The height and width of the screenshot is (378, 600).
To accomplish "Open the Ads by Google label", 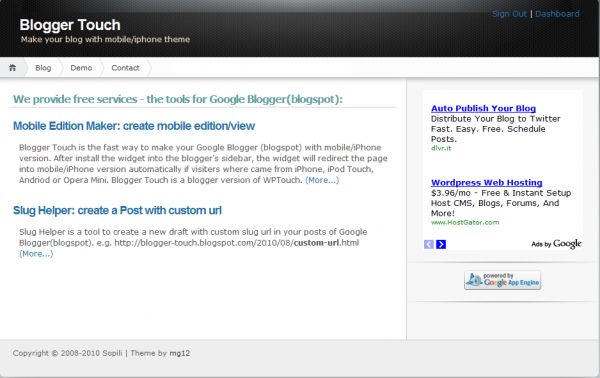I will click(x=556, y=244).
